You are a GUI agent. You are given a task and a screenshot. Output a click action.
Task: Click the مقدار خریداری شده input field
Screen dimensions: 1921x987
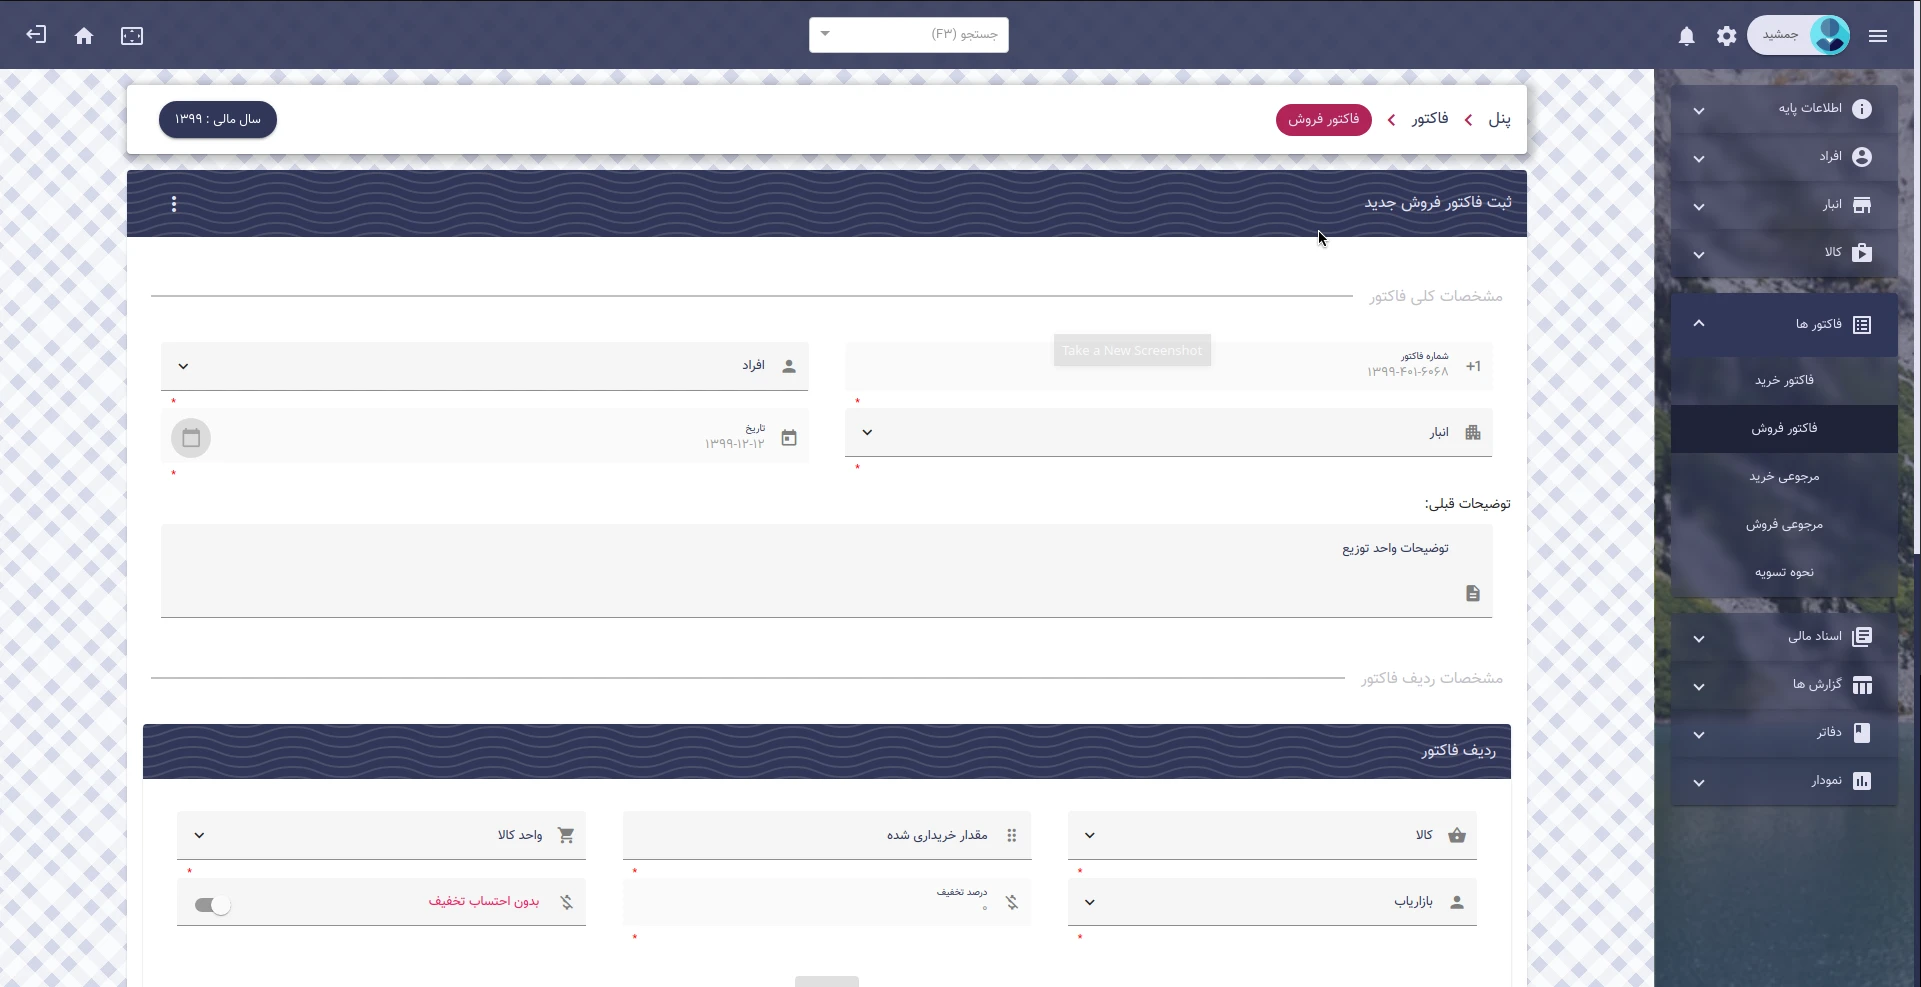(826, 835)
